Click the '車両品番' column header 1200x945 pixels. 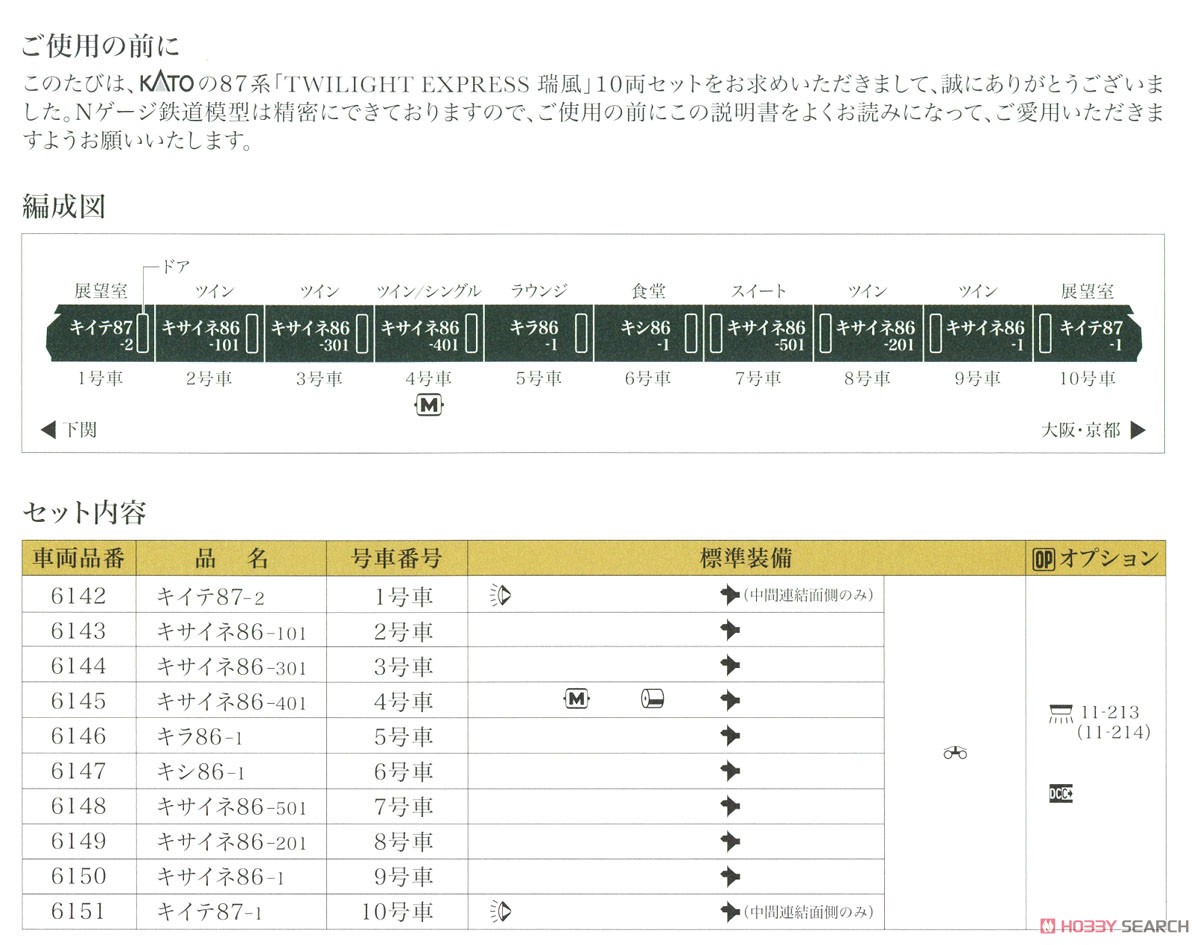(79, 559)
